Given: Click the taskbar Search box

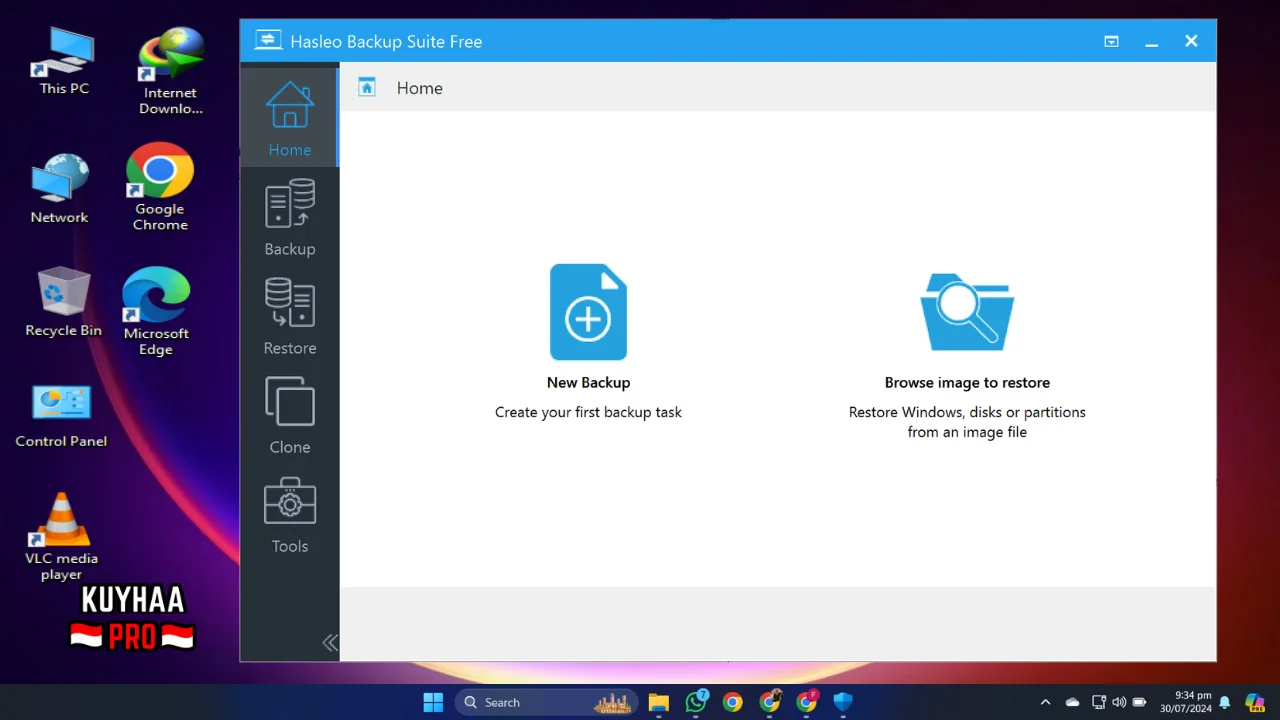Looking at the screenshot, I should click(x=547, y=702).
